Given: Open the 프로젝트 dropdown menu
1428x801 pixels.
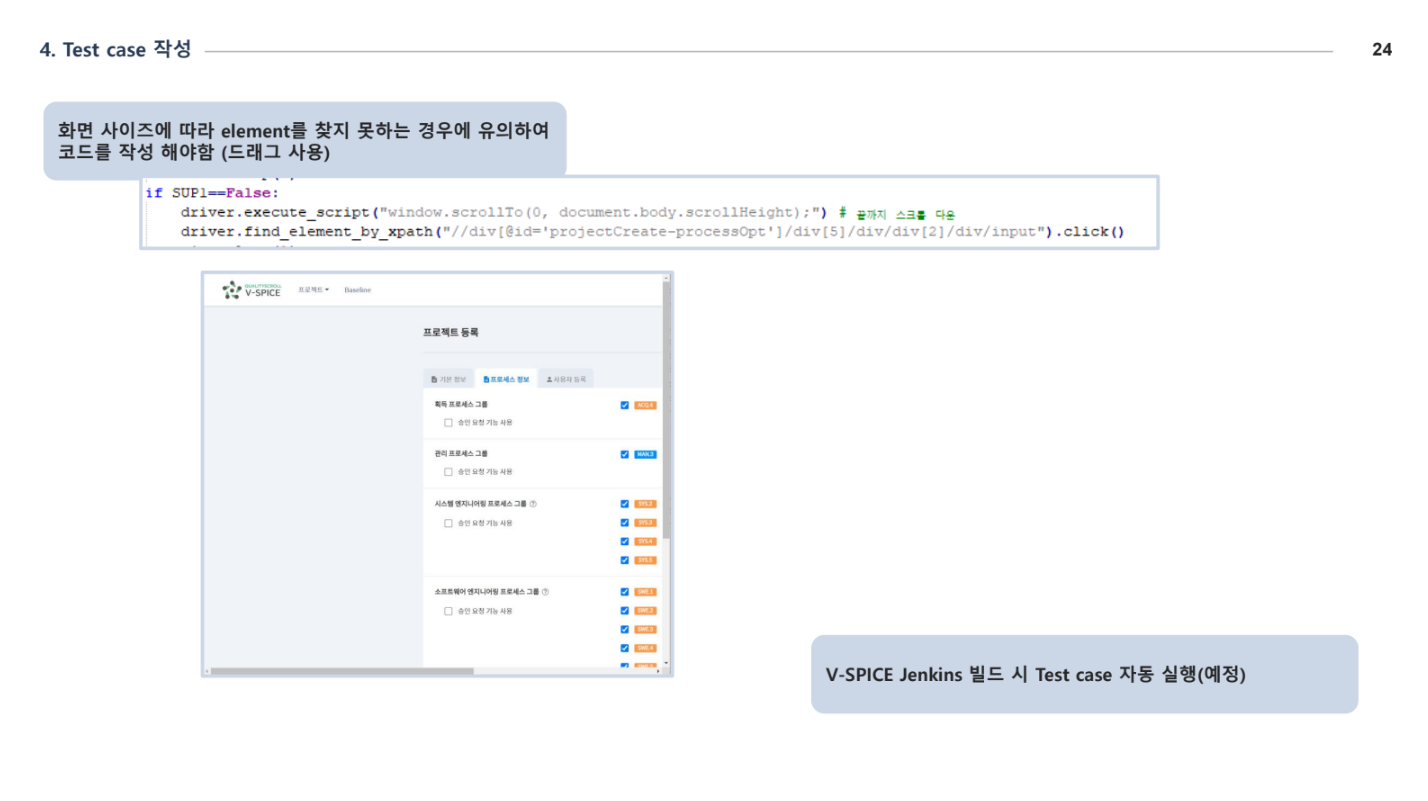Looking at the screenshot, I should (313, 290).
